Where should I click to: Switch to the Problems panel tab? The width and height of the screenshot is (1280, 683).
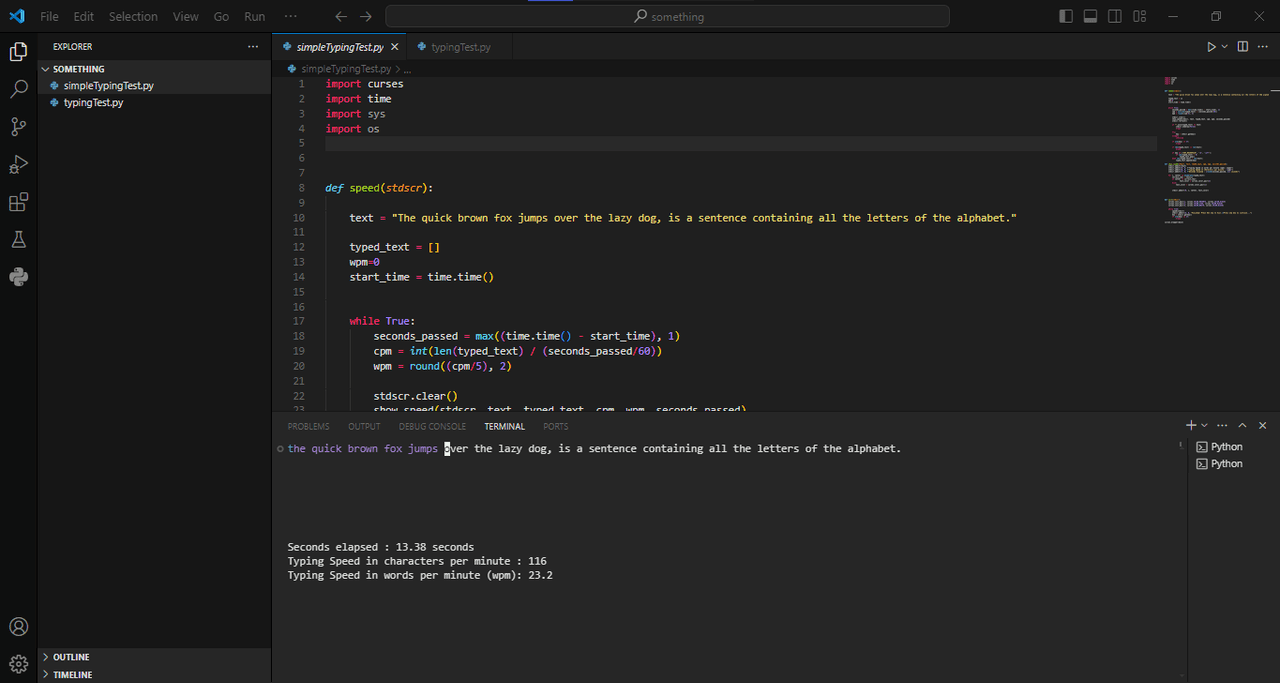308,426
